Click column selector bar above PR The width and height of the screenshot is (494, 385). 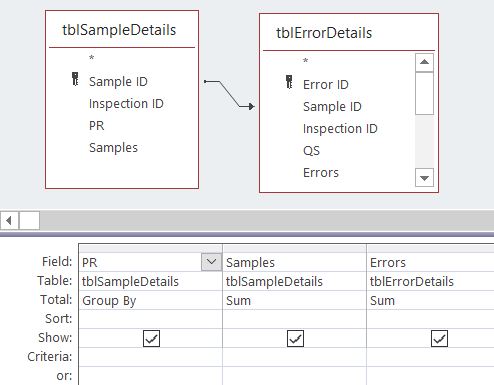click(x=151, y=248)
